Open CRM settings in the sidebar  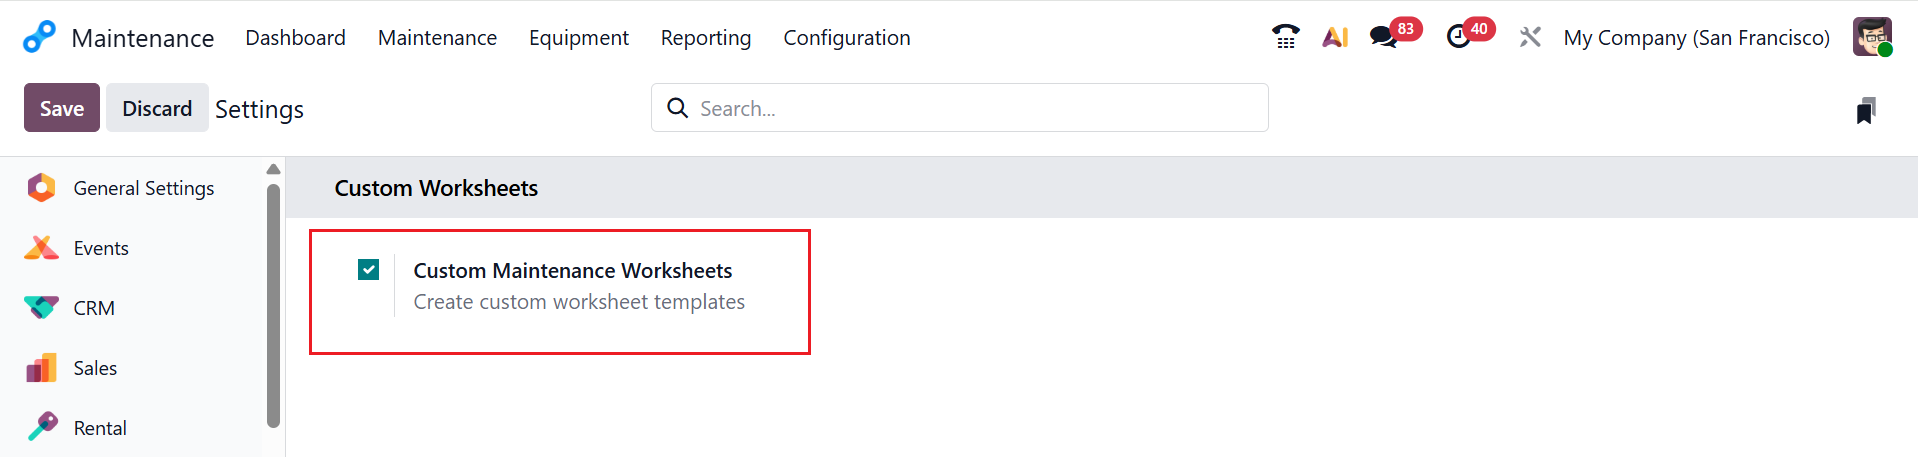click(94, 308)
